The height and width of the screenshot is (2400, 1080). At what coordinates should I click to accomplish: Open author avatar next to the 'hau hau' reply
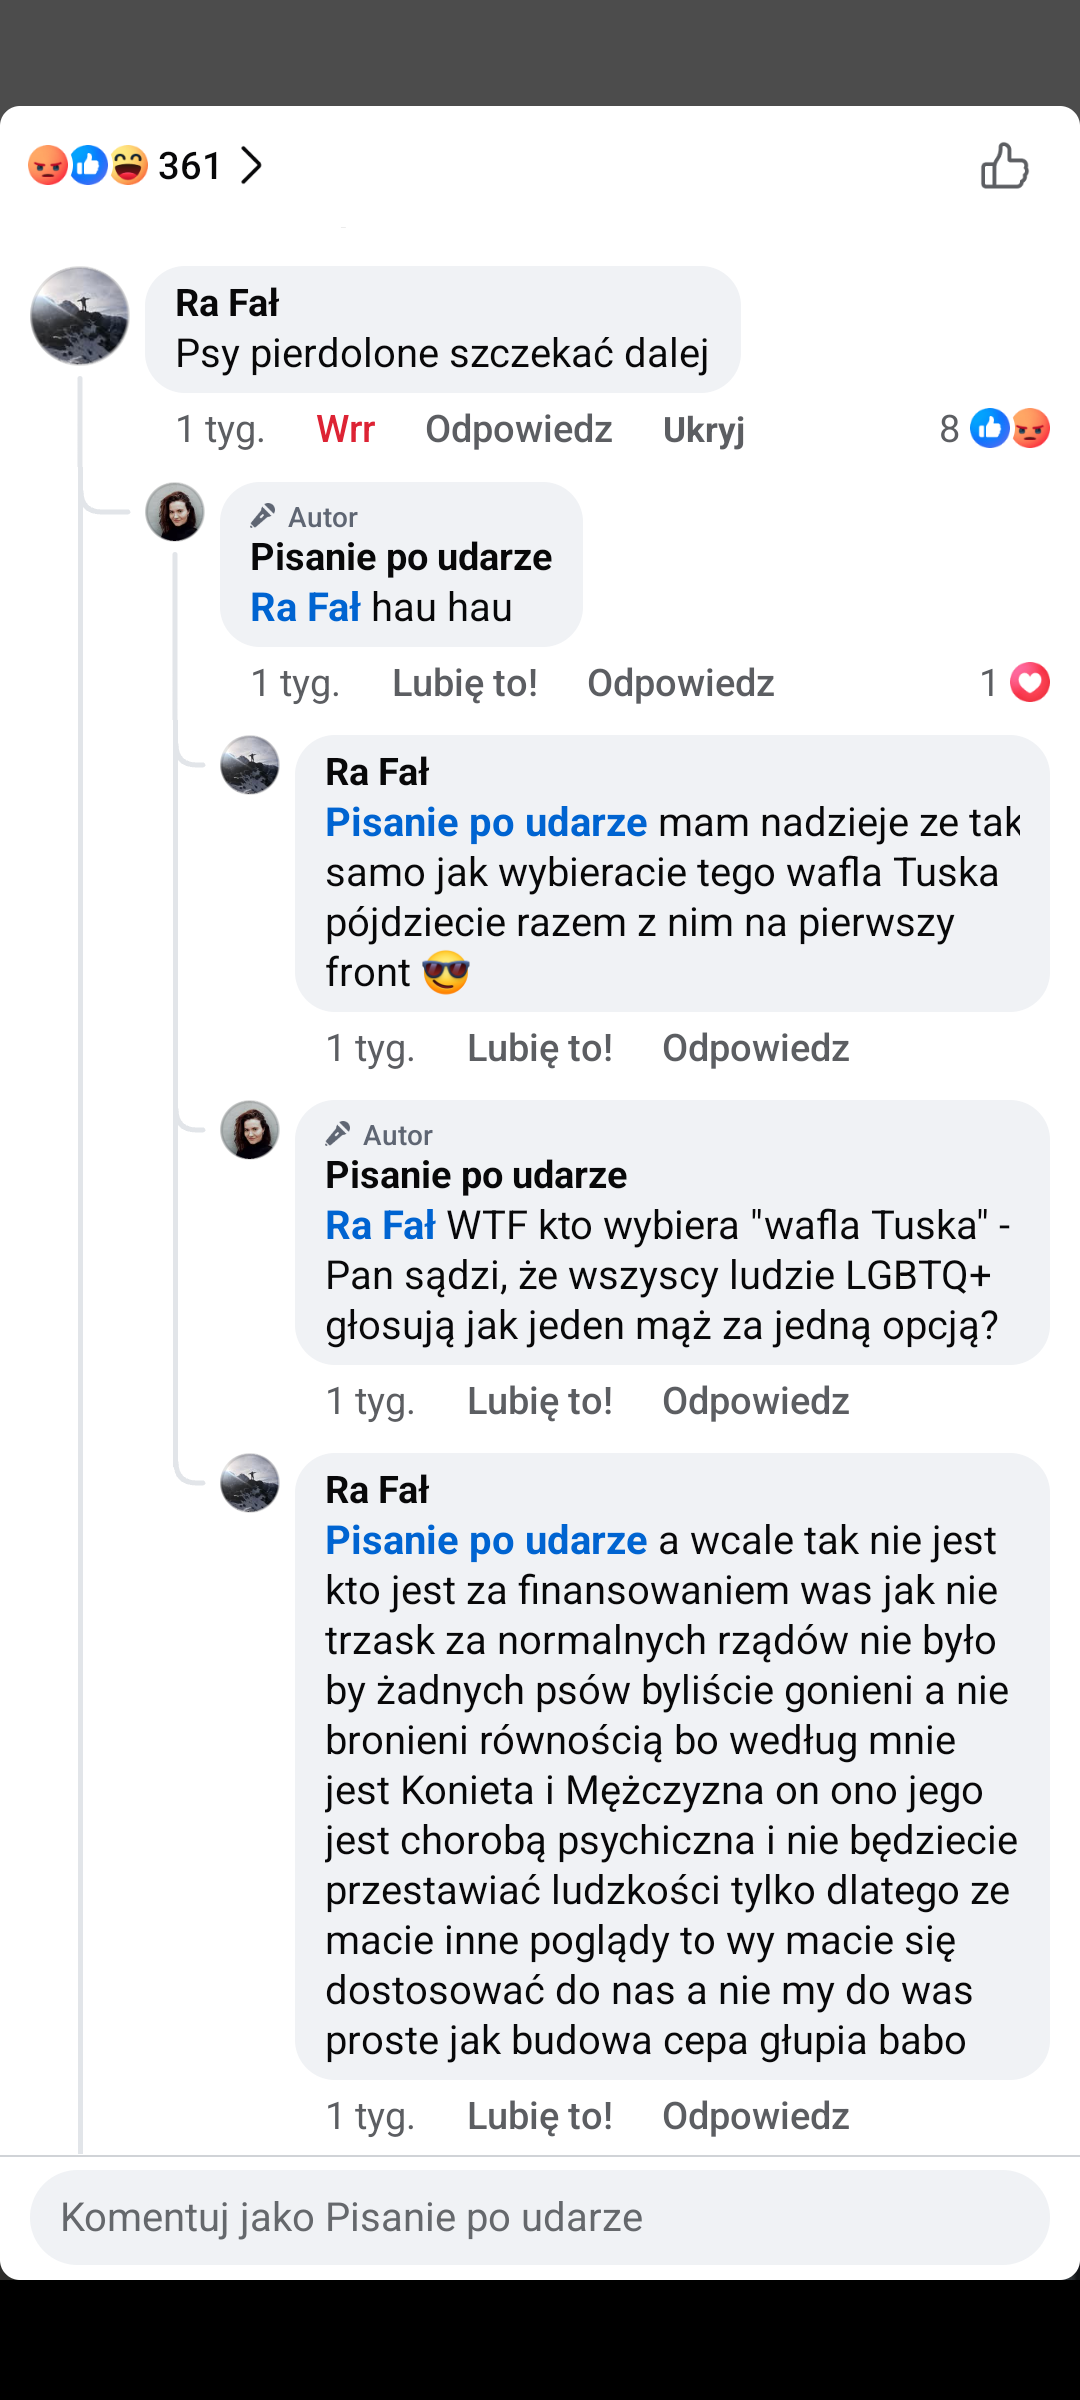(x=175, y=512)
